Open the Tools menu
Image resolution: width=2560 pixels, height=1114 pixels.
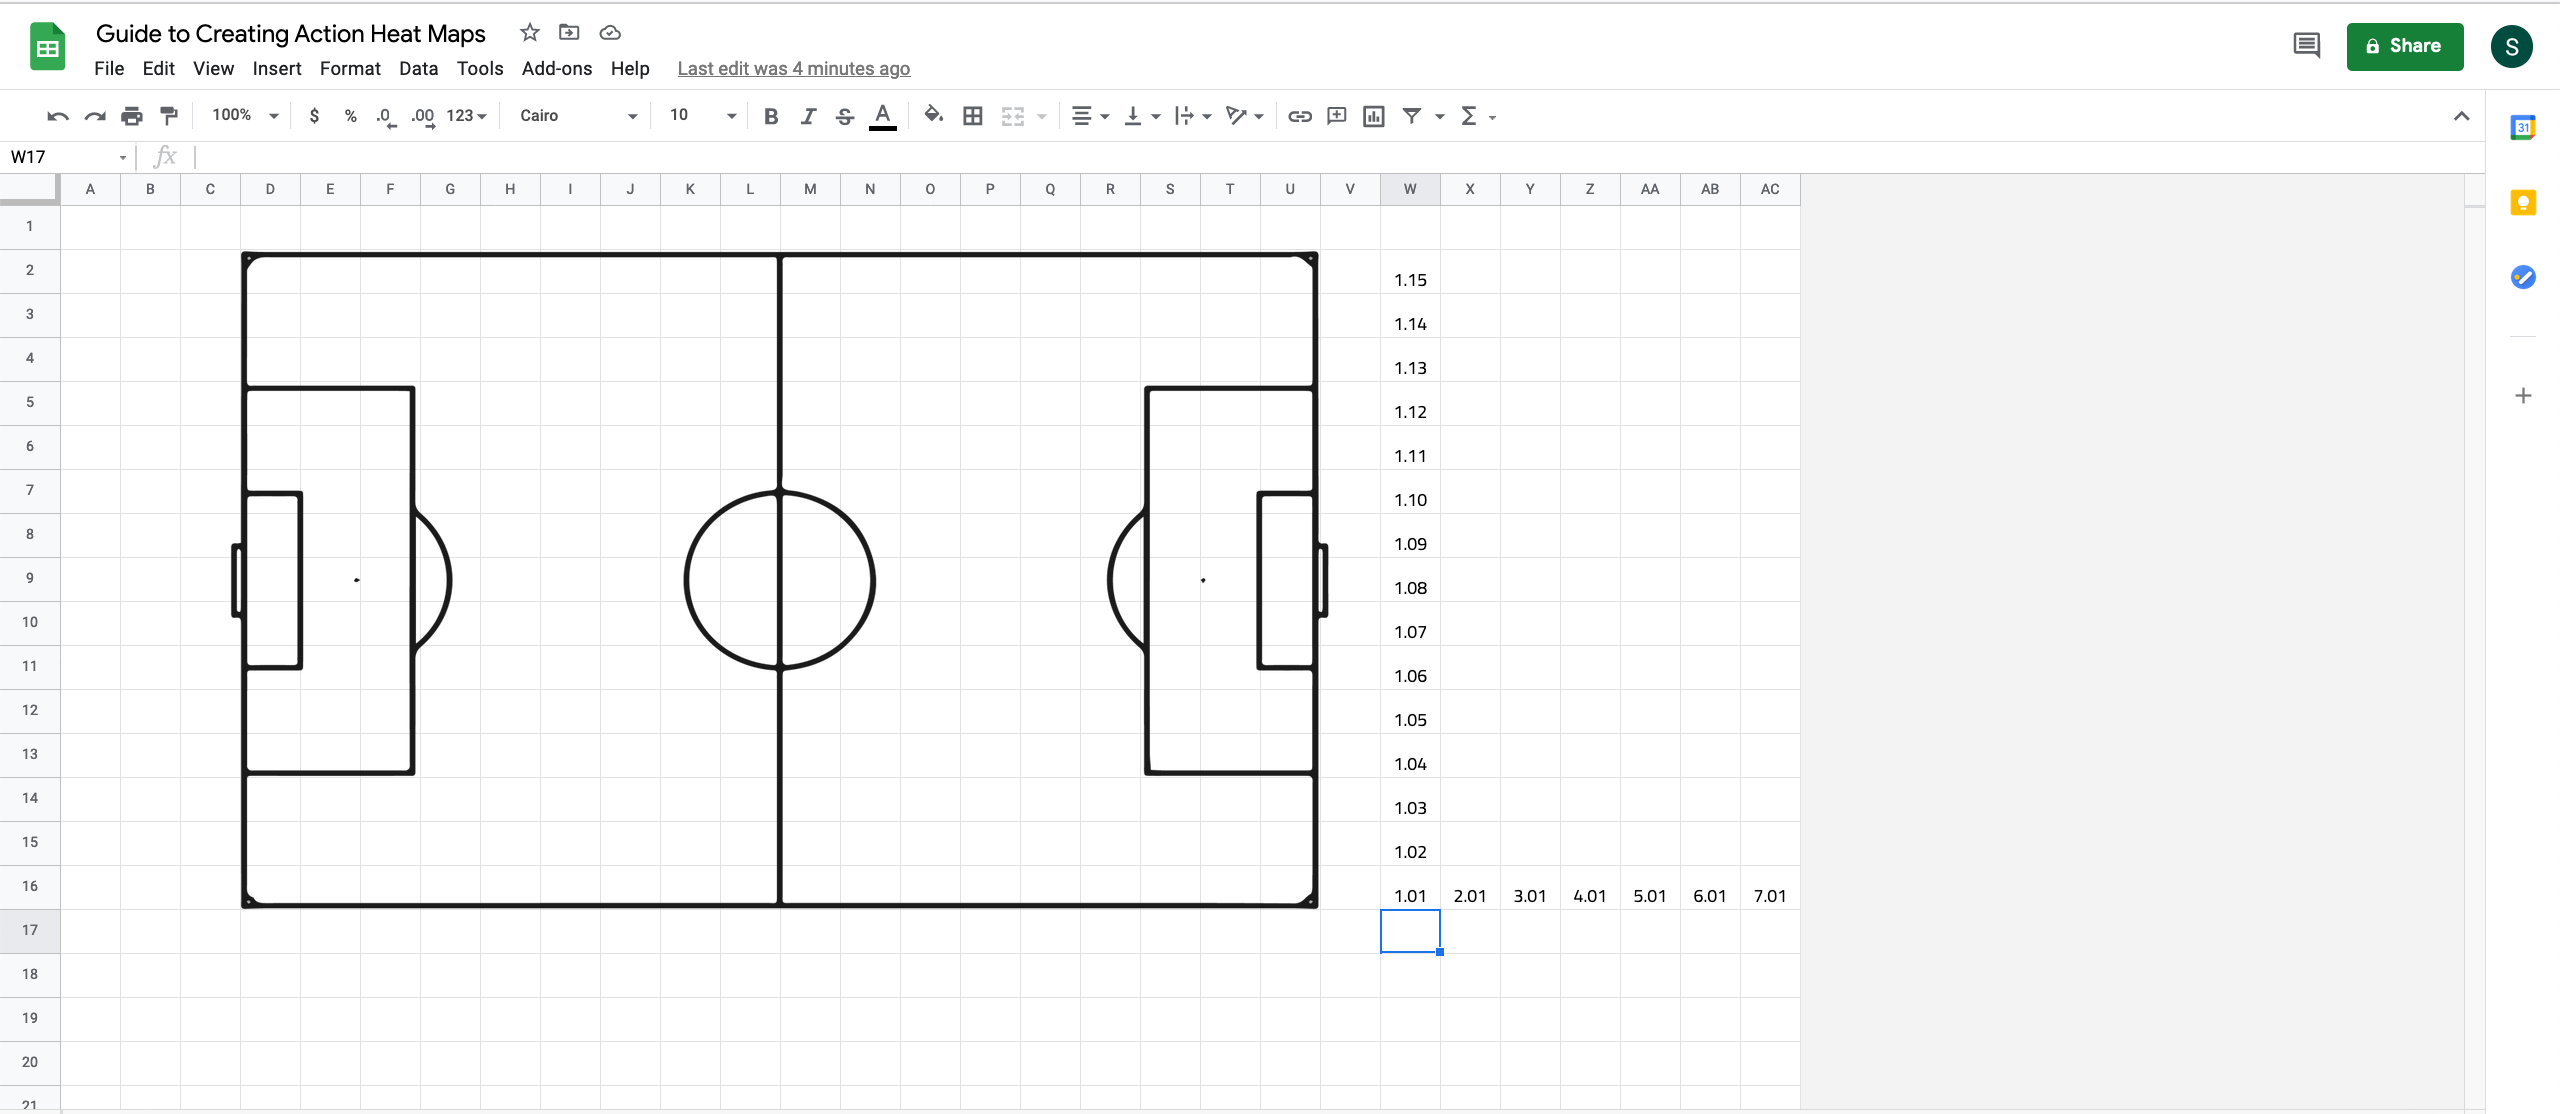coord(480,68)
